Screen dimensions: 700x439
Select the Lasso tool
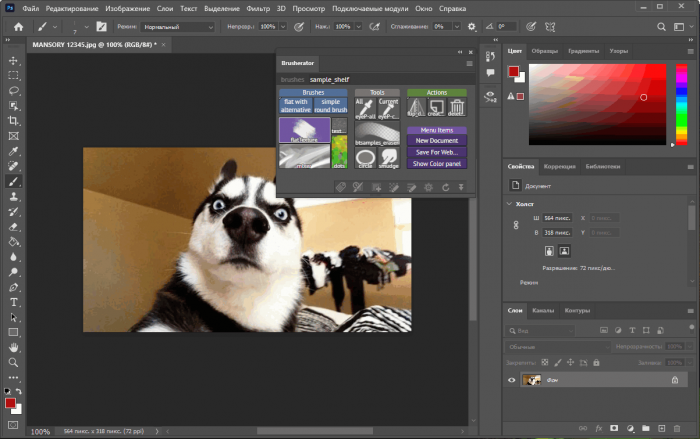[x=14, y=90]
